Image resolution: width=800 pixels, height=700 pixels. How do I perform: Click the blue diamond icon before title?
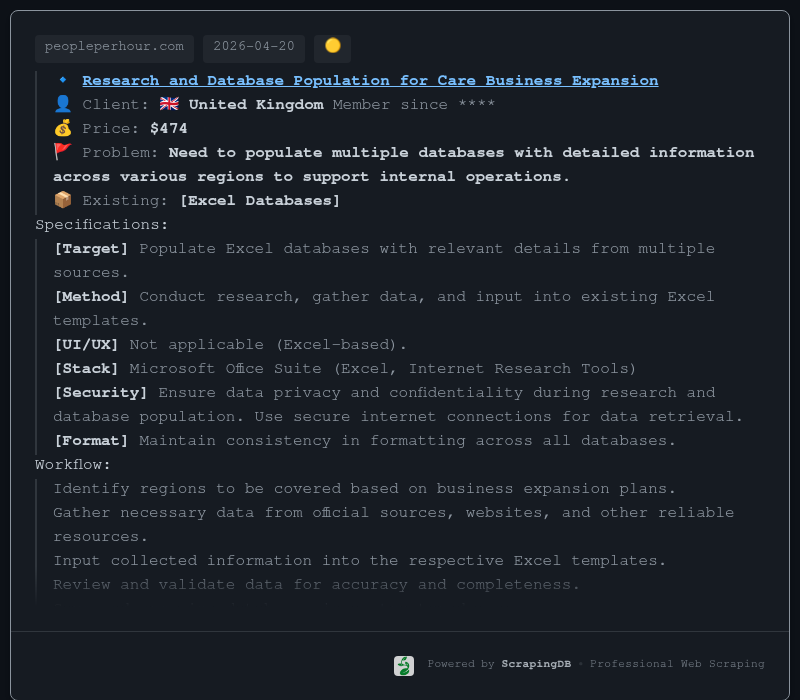click(x=63, y=81)
